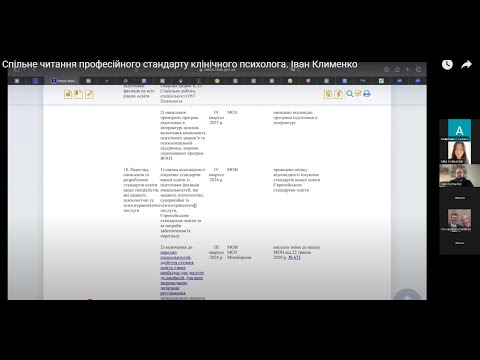The height and width of the screenshot is (360, 480).
Task: Click the copy document icon left of search
Action: click(x=328, y=94)
